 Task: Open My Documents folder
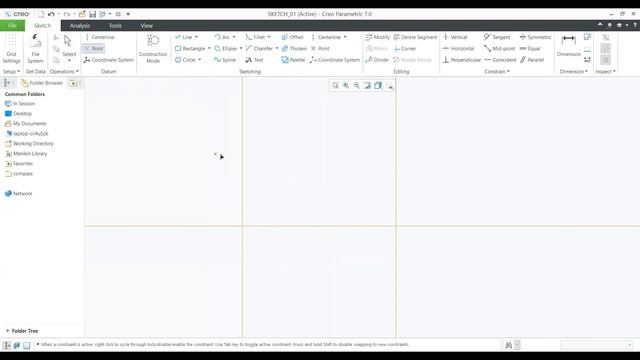(x=25, y=124)
